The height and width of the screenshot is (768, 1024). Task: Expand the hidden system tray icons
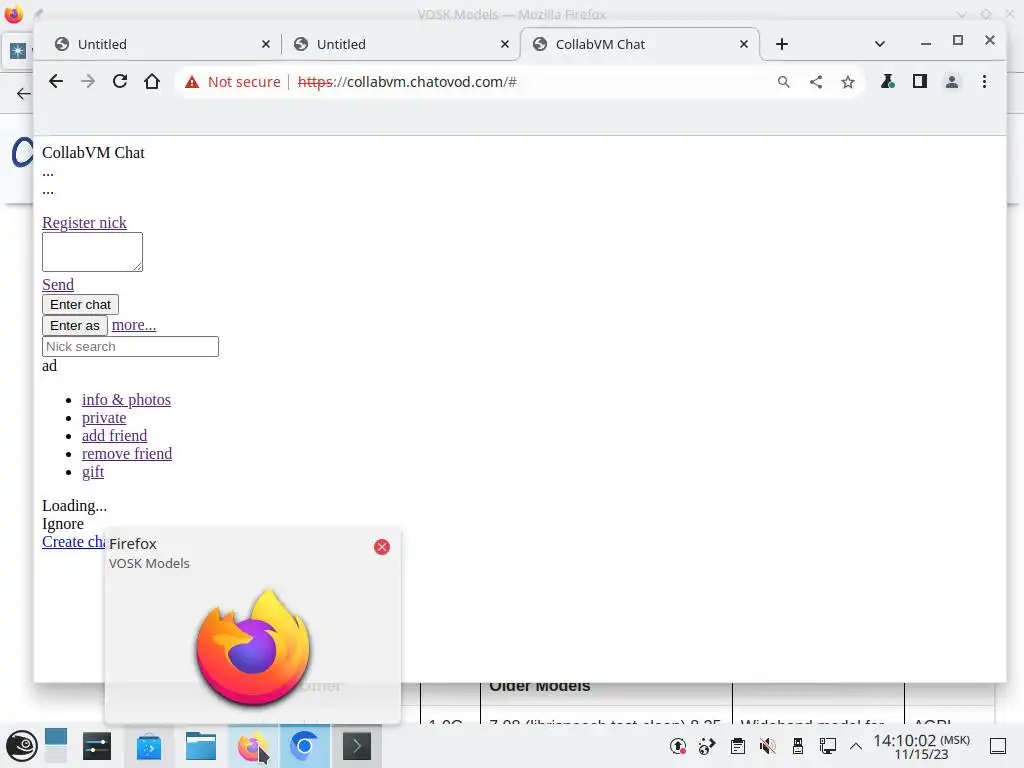856,746
